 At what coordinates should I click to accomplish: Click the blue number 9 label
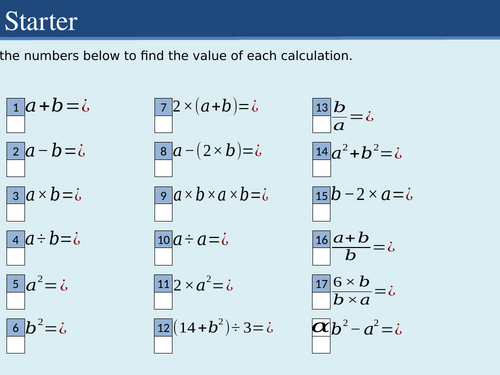point(163,195)
